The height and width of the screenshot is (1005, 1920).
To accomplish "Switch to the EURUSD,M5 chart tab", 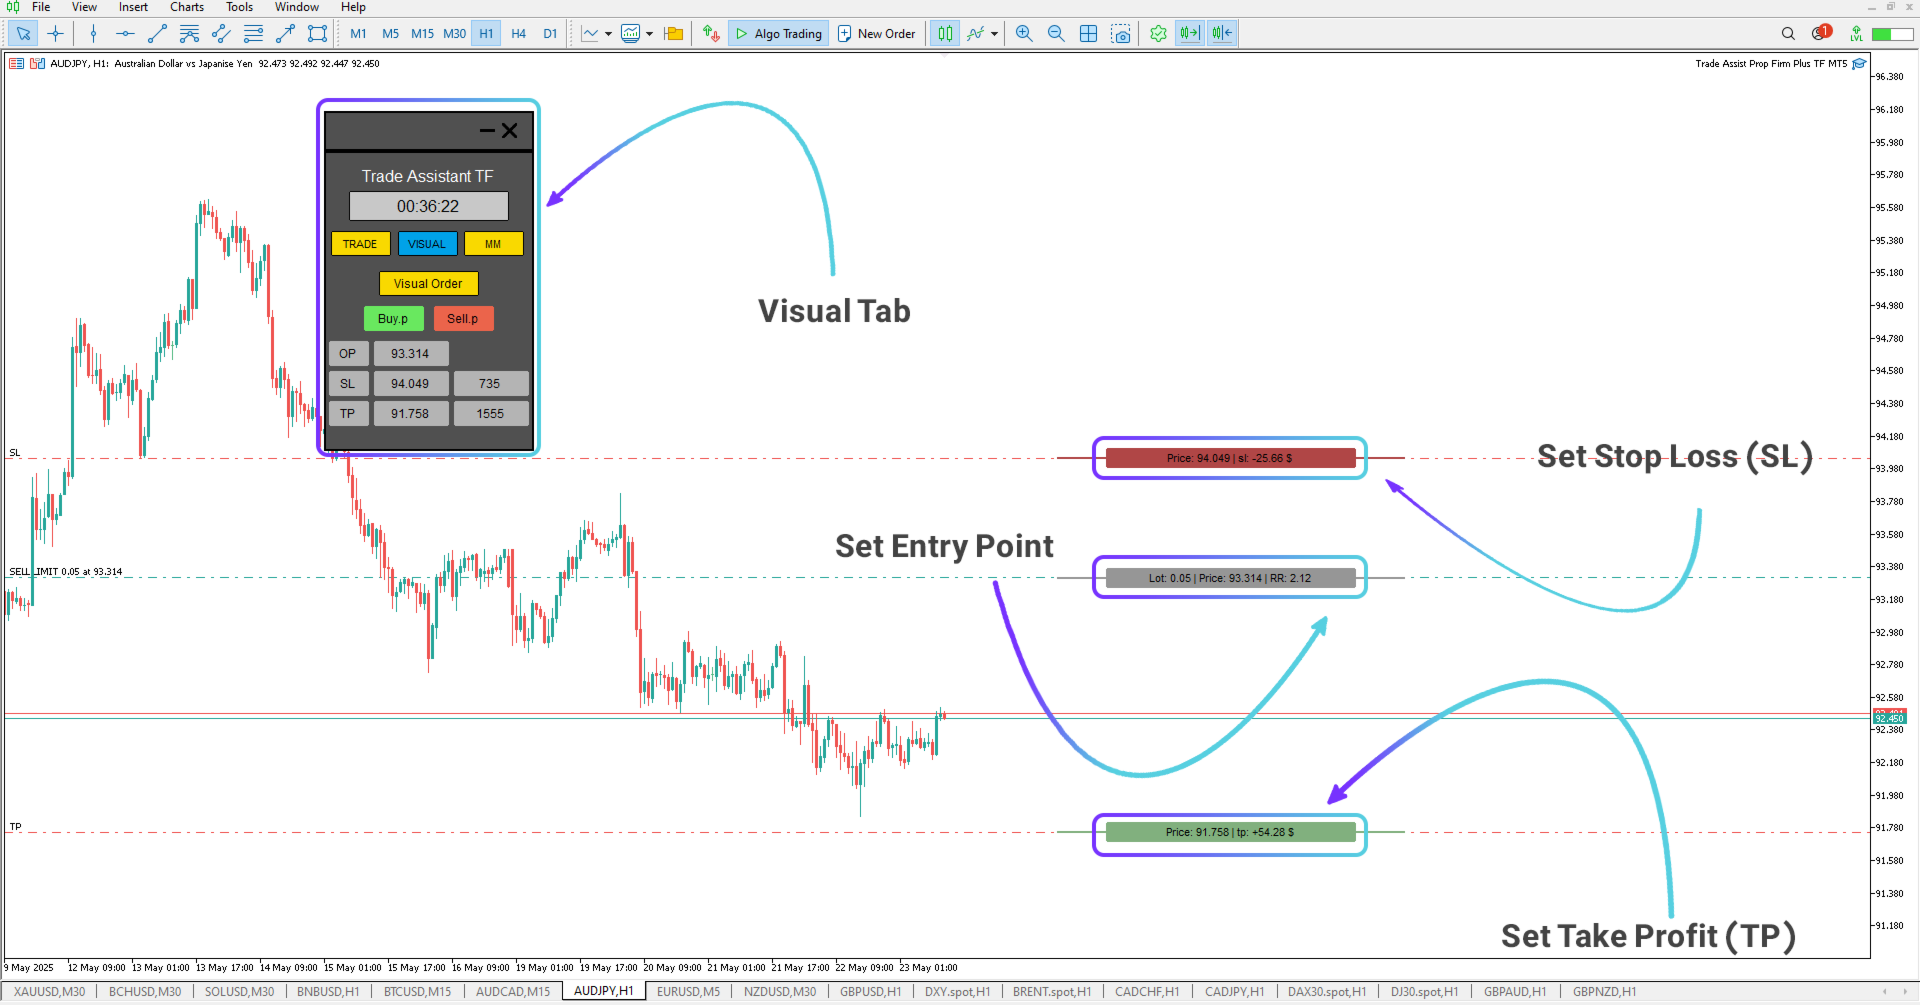I will (x=688, y=991).
